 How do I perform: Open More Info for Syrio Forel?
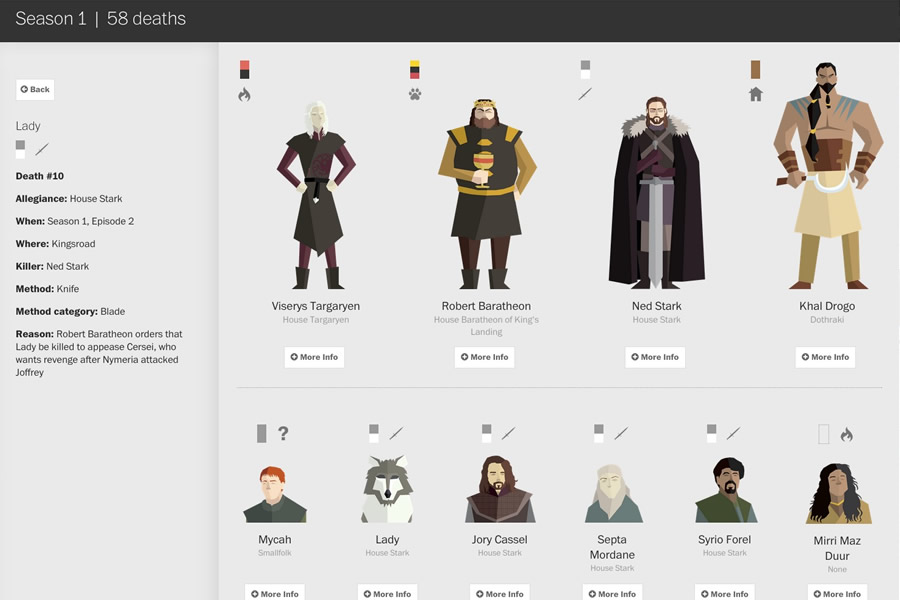click(725, 593)
